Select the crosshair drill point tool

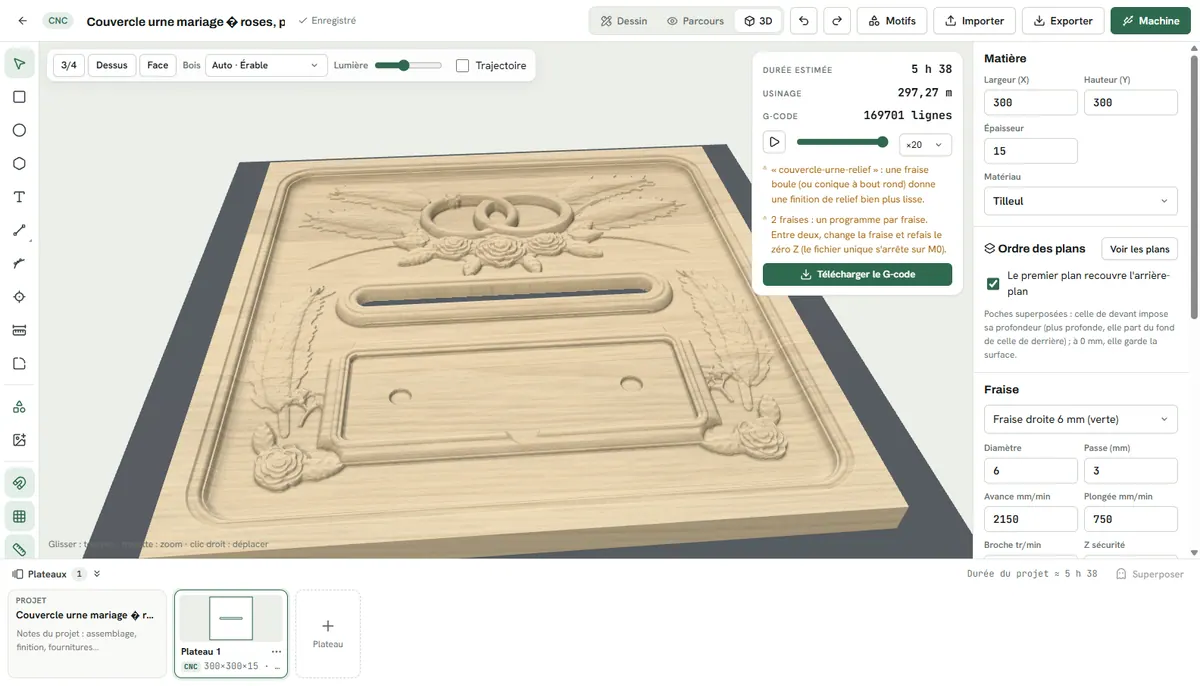click(x=19, y=297)
